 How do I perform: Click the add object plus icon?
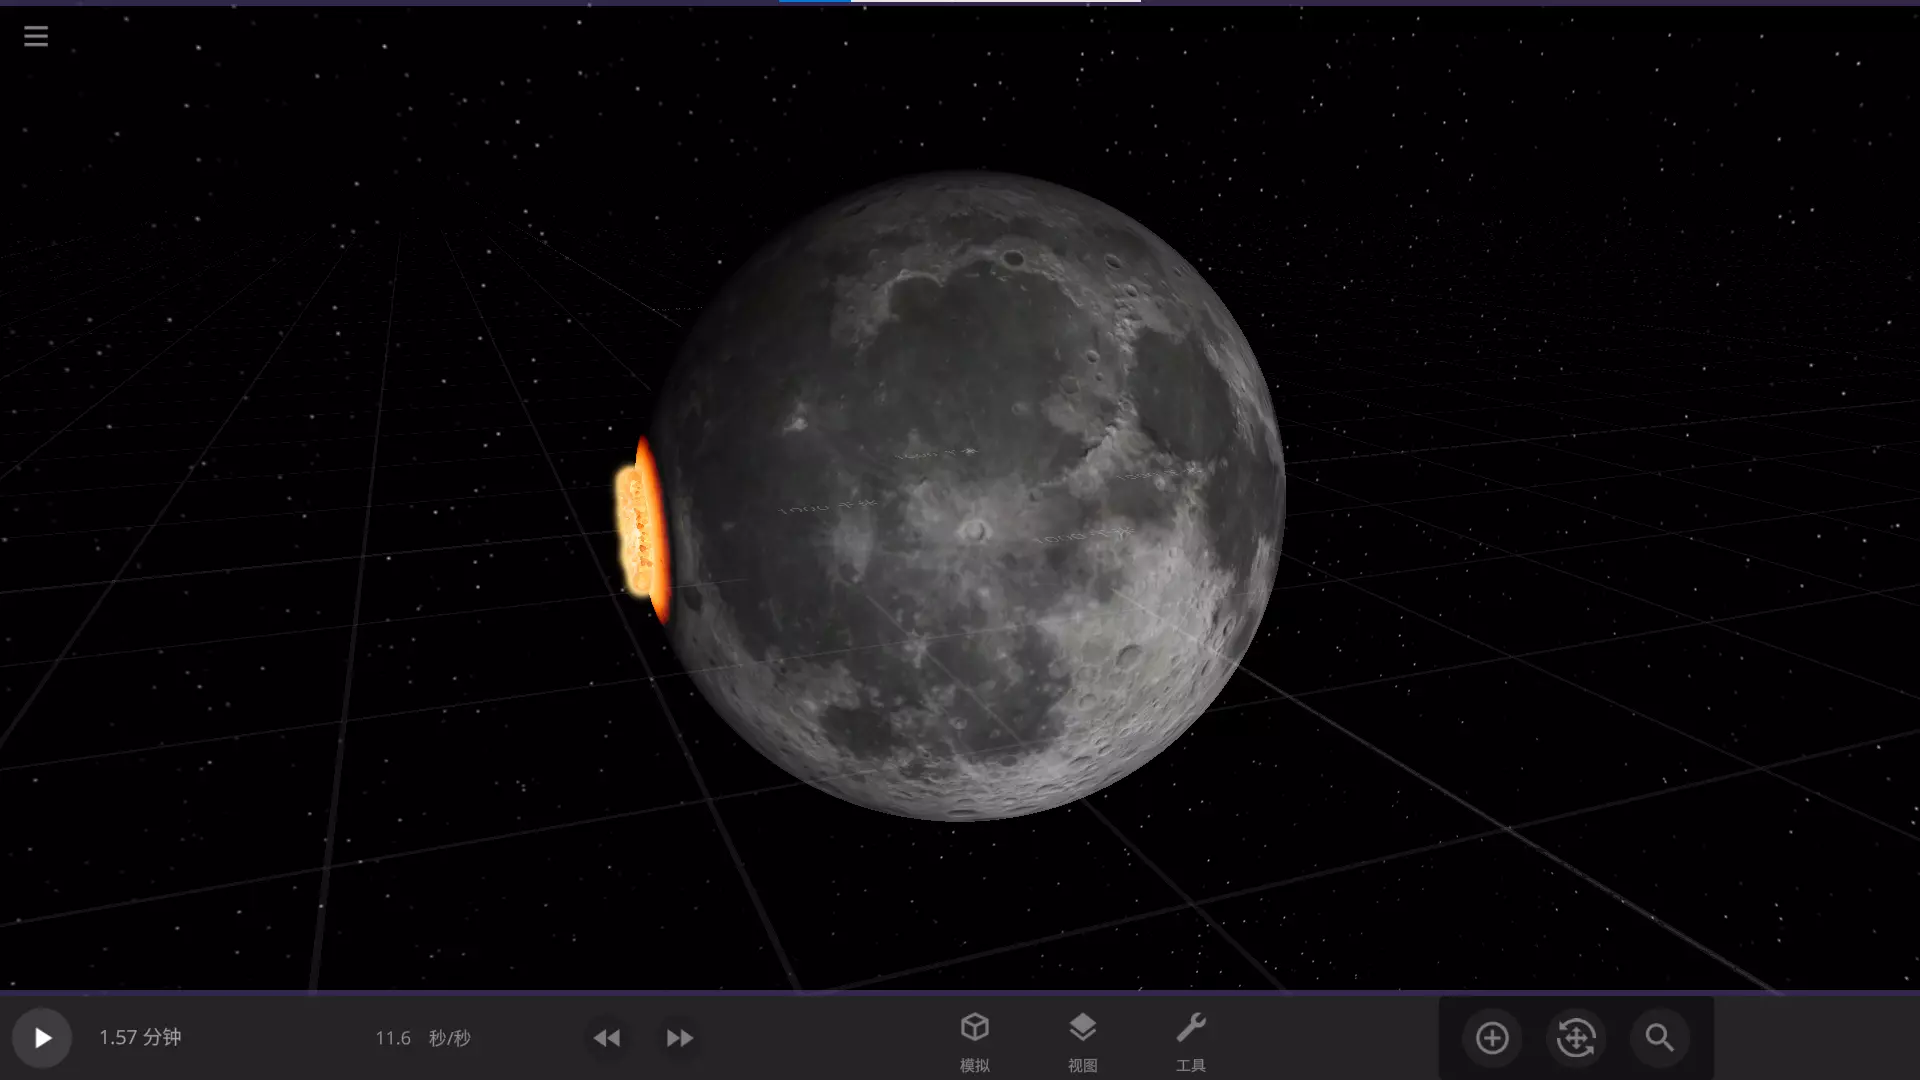click(x=1492, y=1038)
